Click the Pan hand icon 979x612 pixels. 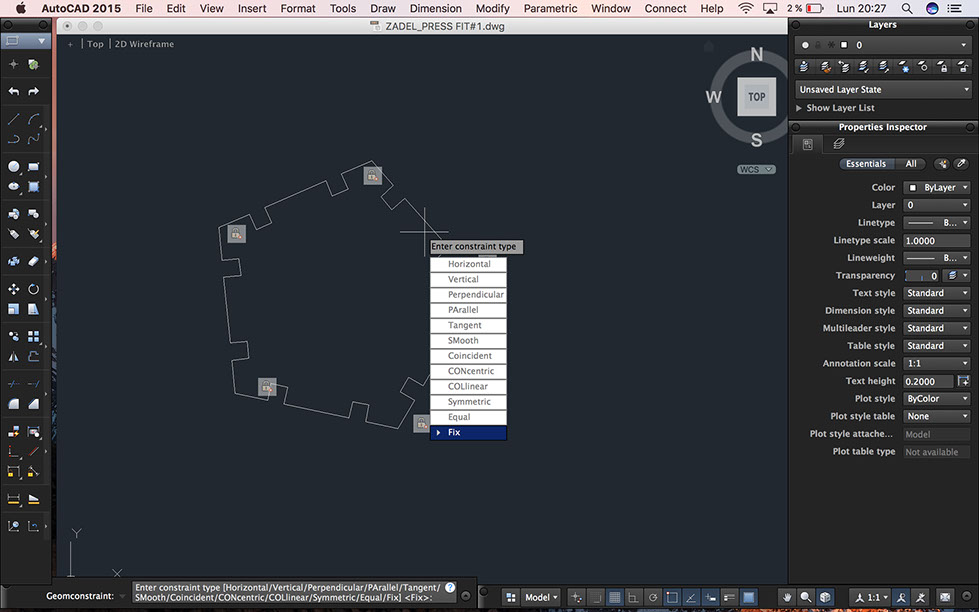point(787,597)
